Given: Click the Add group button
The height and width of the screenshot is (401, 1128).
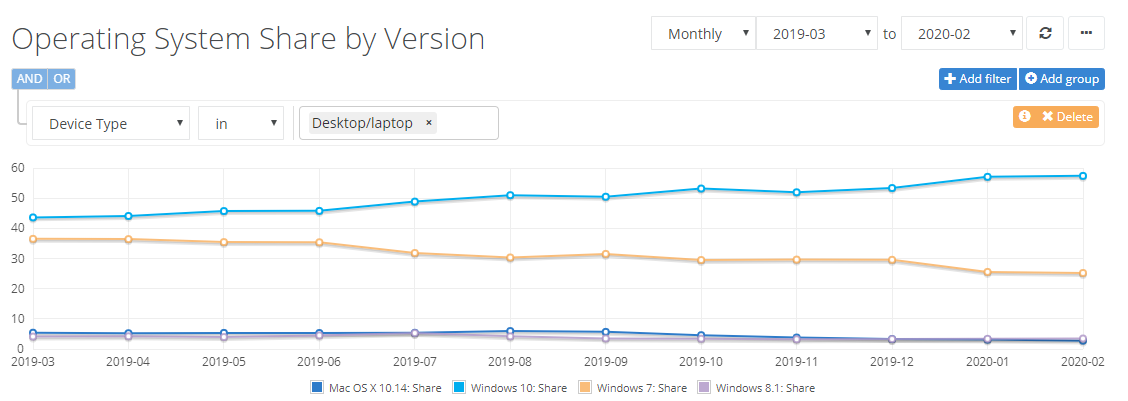Looking at the screenshot, I should click(1061, 79).
